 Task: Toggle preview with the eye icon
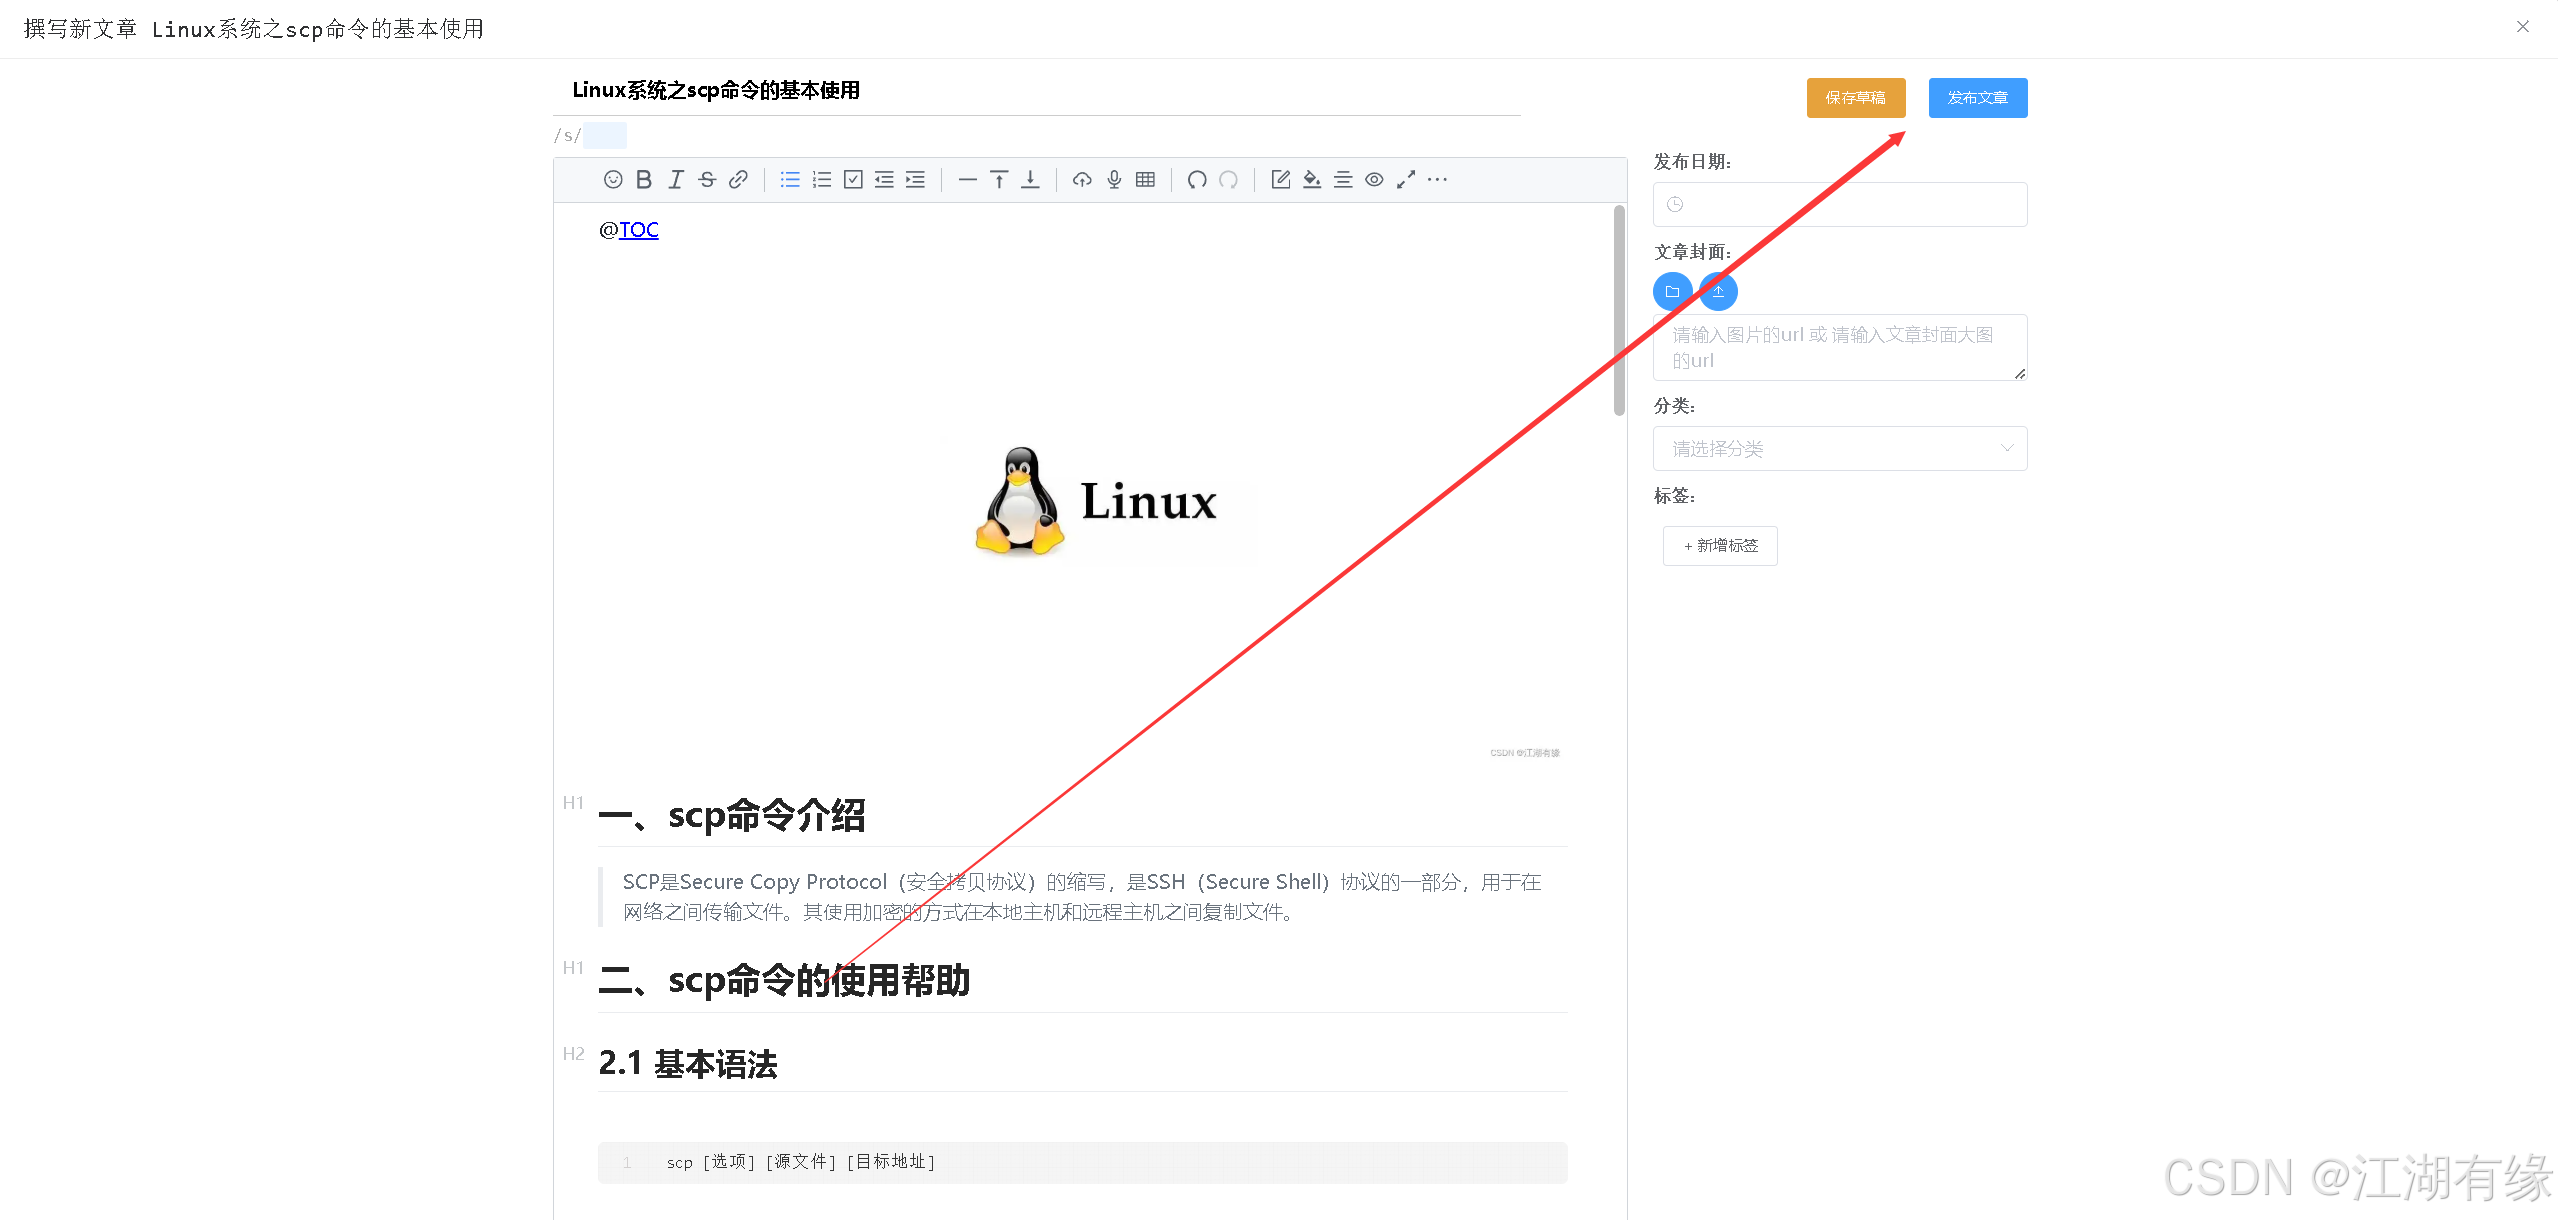[1375, 180]
